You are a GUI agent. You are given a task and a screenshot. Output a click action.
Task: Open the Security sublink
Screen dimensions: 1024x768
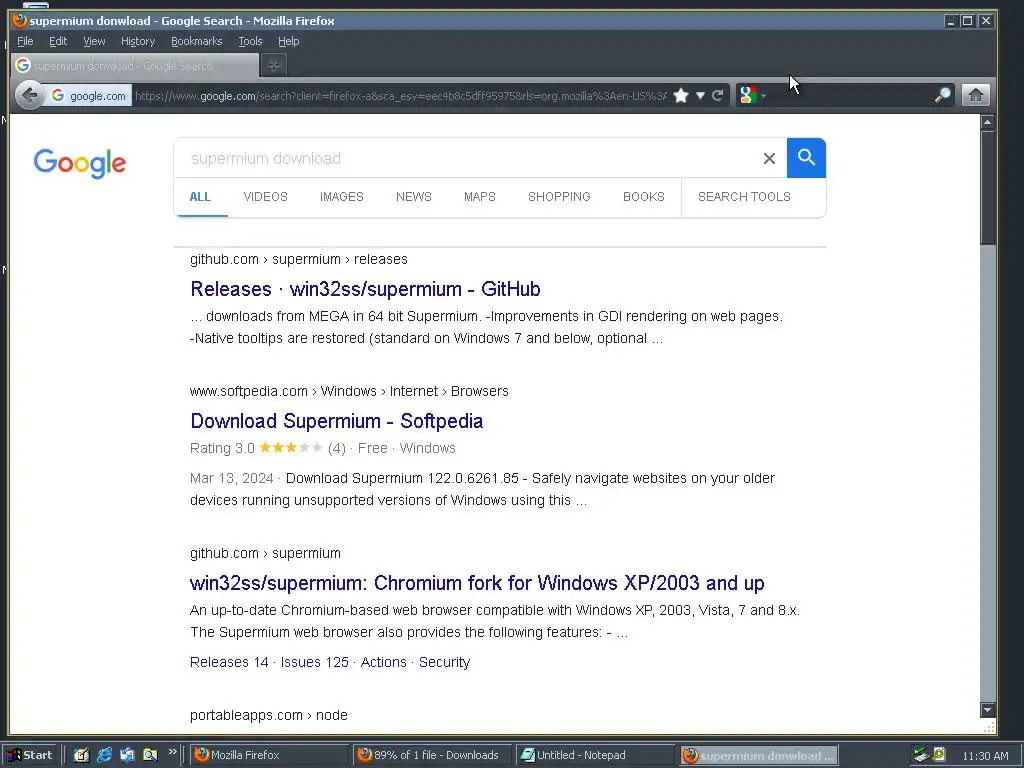(x=444, y=662)
